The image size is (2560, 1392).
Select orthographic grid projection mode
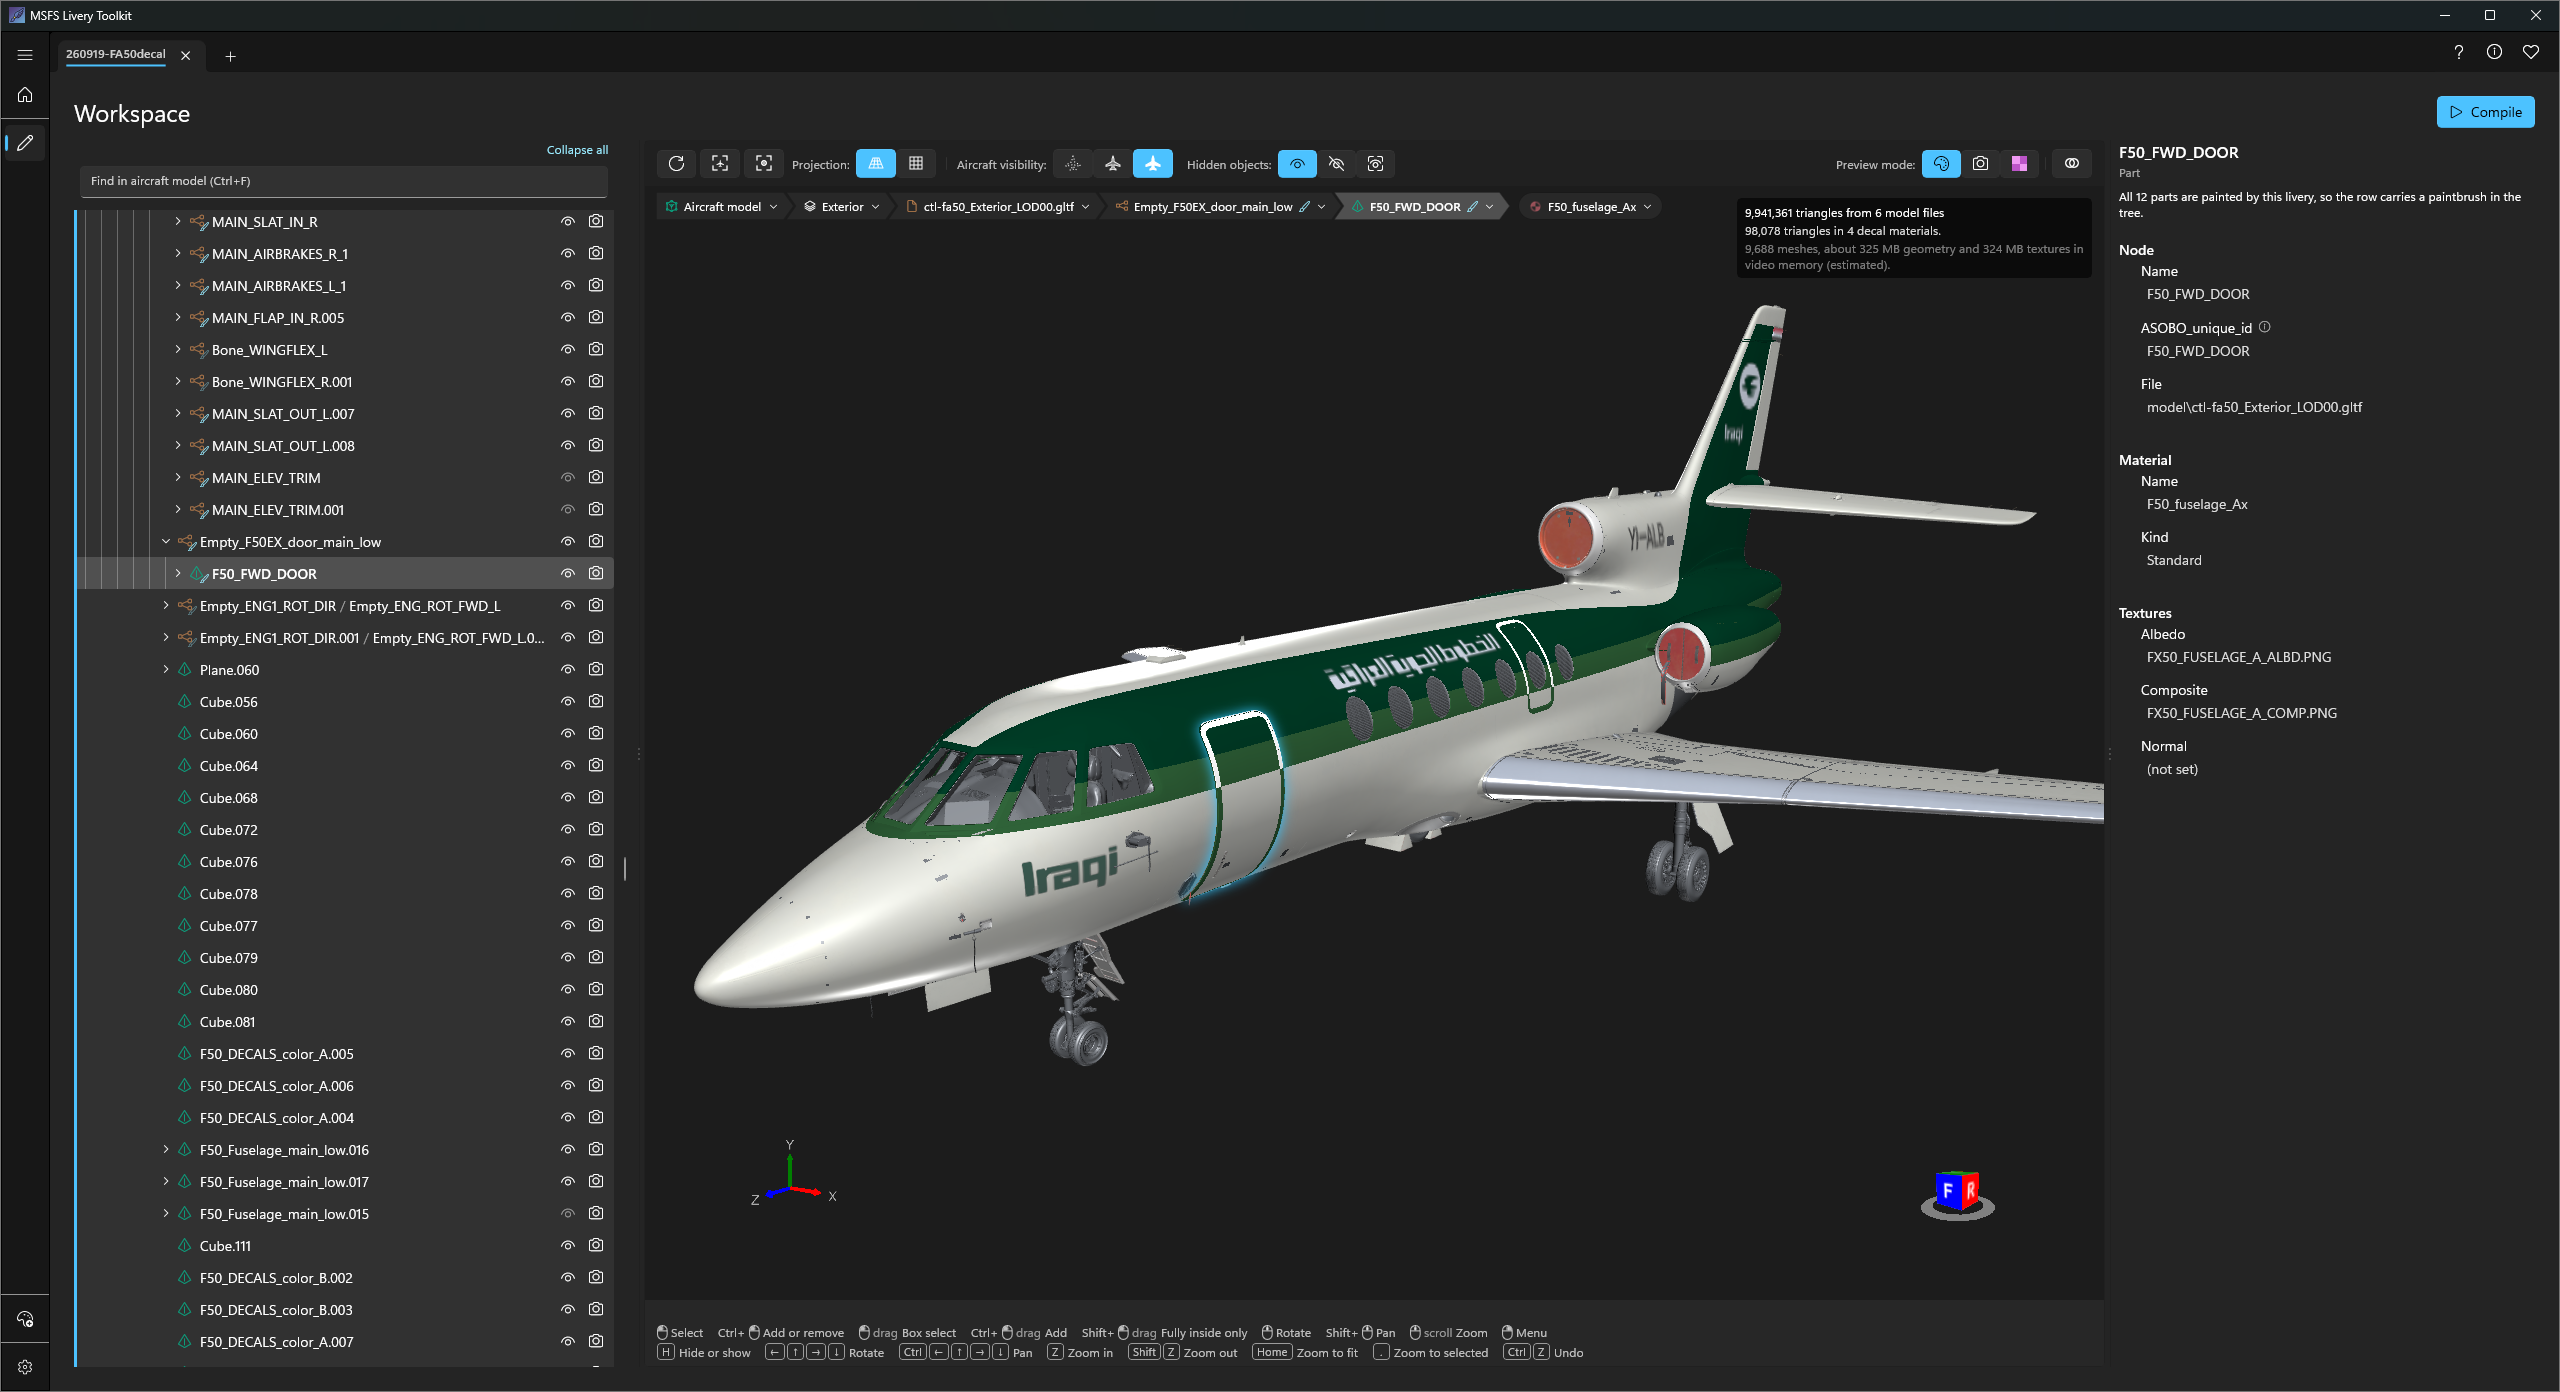(916, 164)
